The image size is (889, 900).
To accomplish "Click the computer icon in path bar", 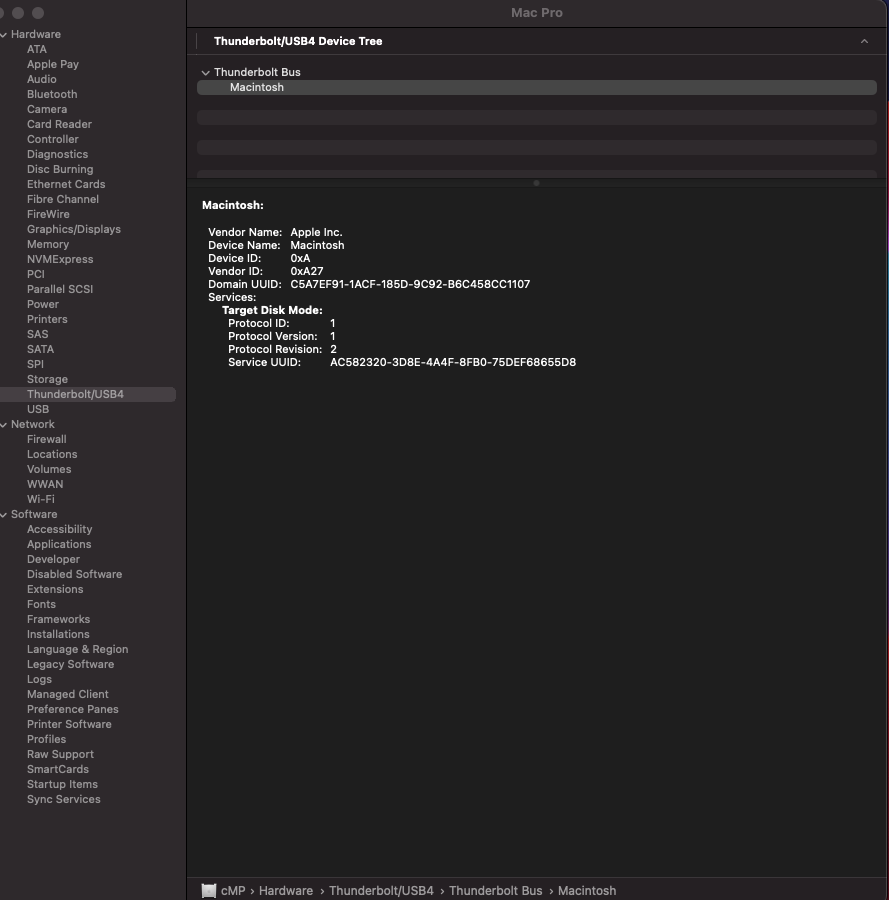I will tap(209, 890).
